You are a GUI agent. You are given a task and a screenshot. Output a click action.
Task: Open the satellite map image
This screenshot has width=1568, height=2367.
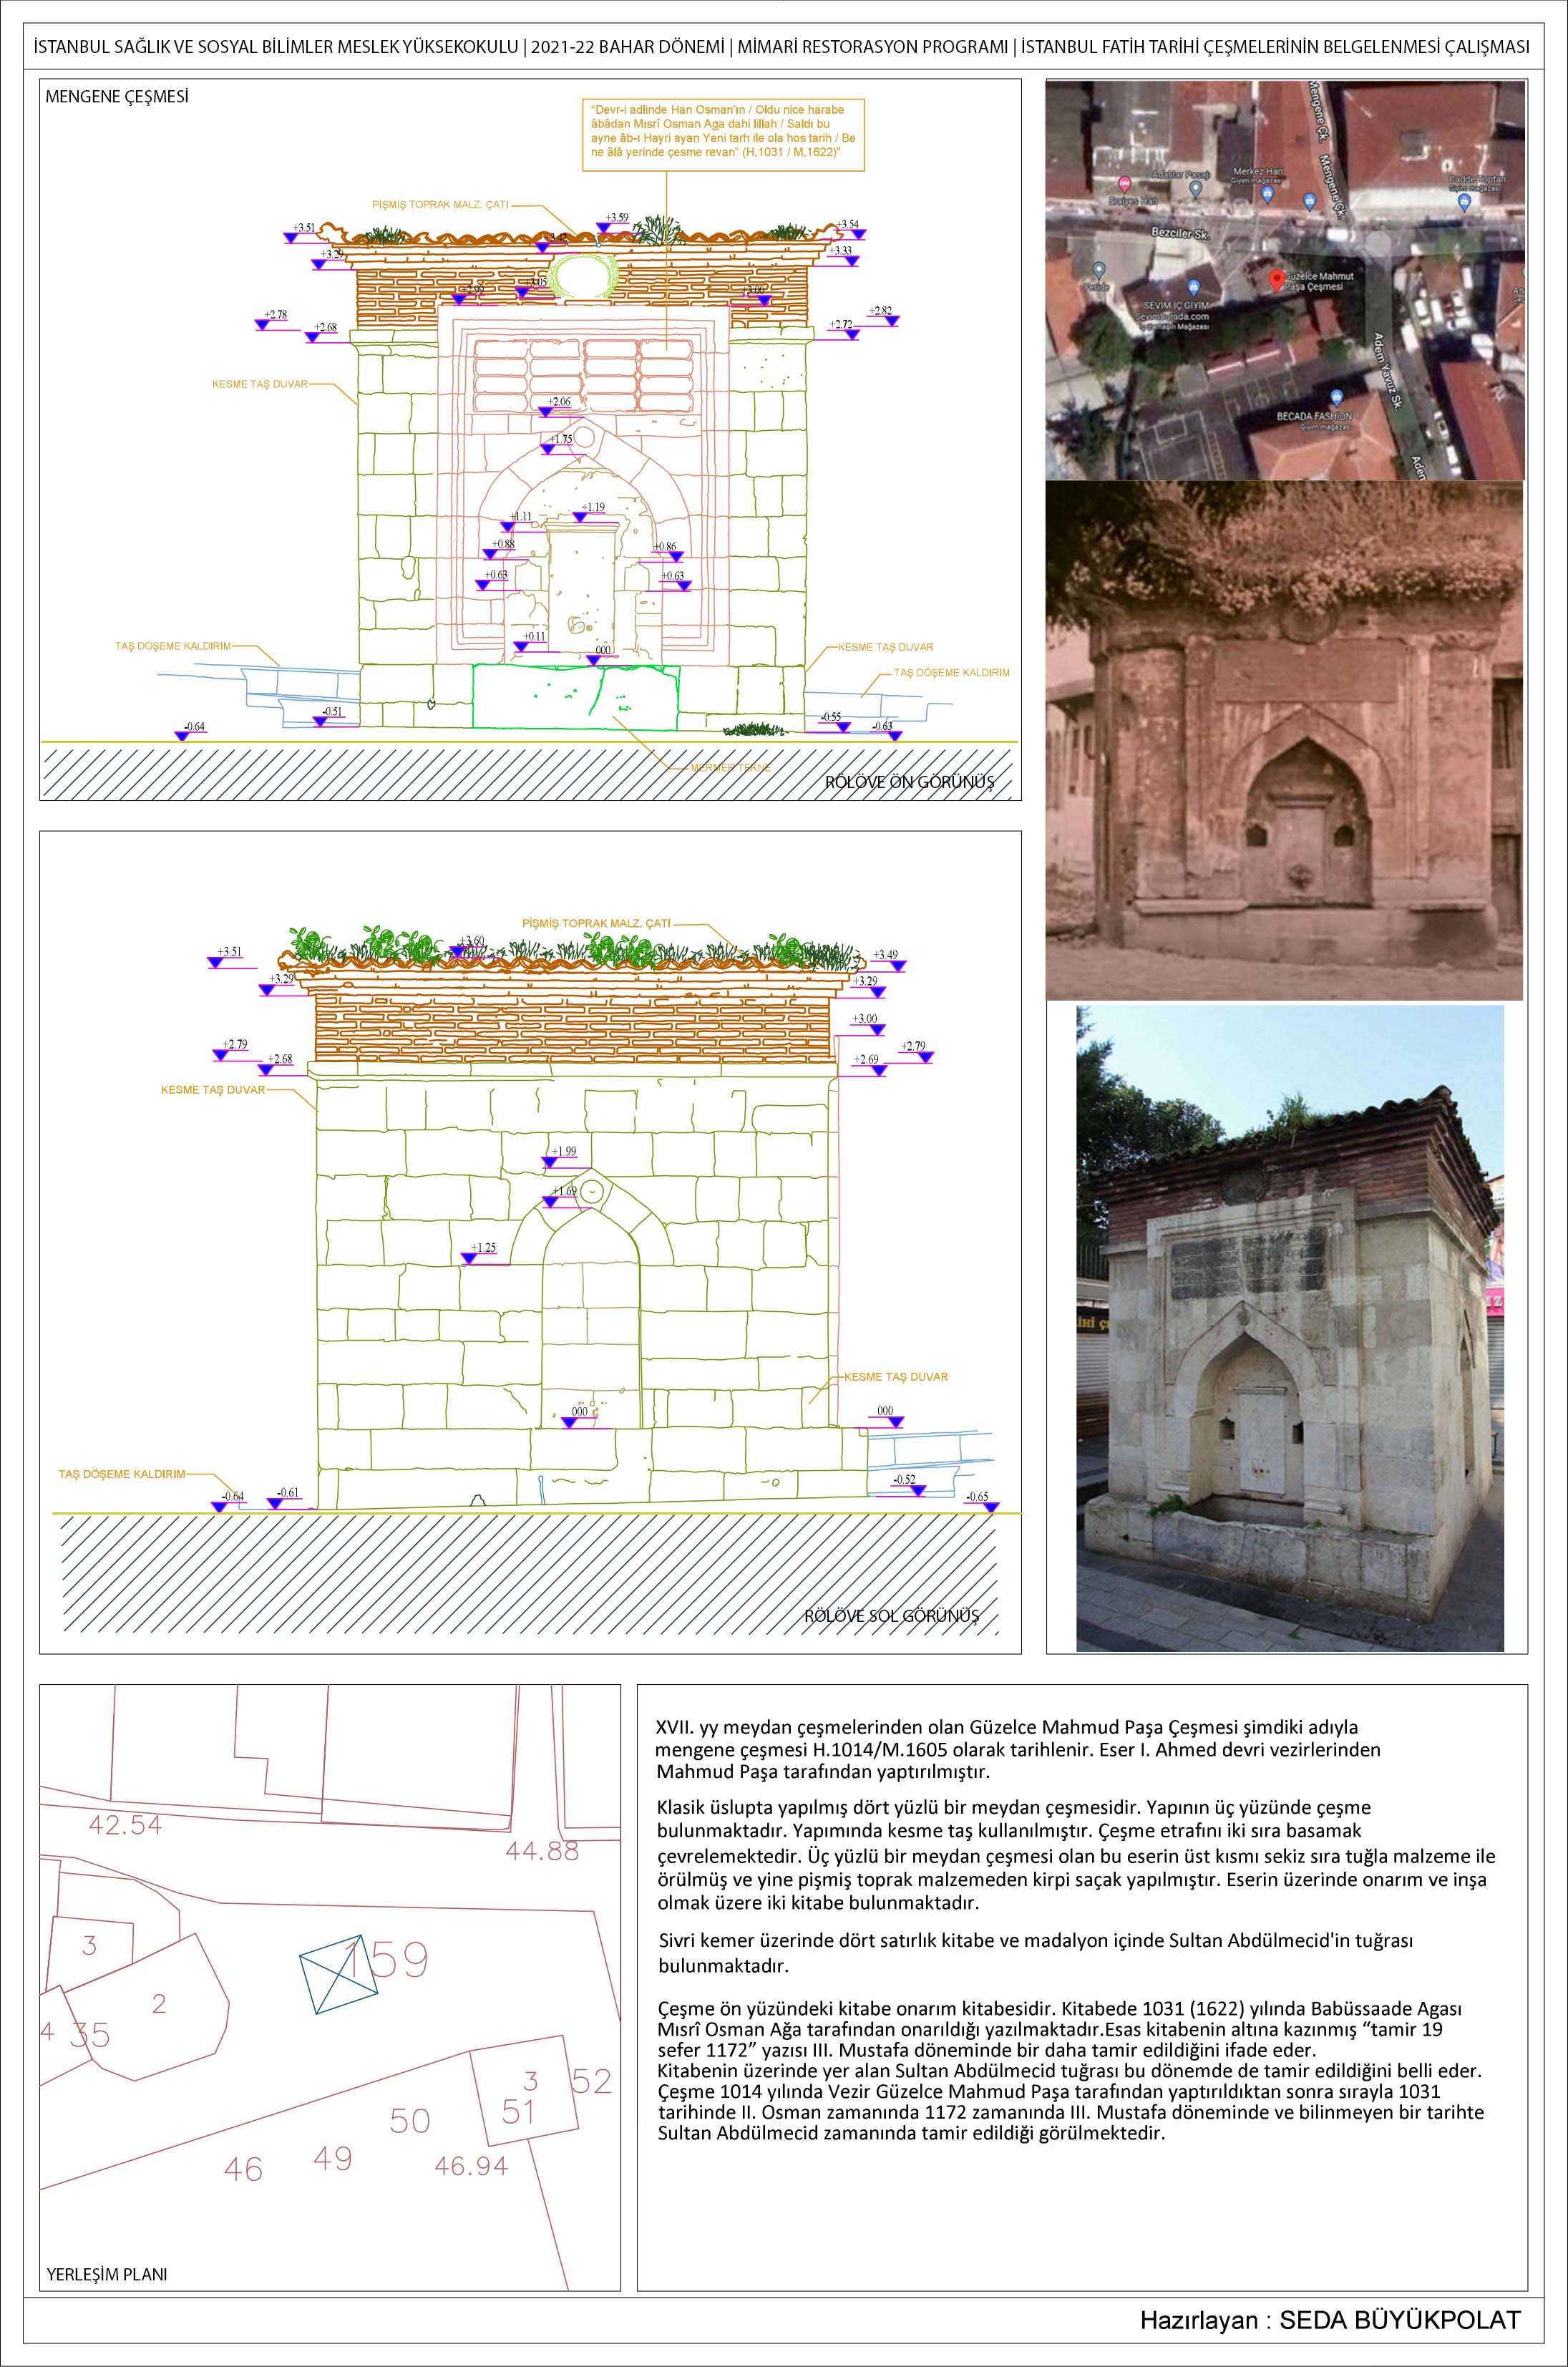[x=1284, y=280]
